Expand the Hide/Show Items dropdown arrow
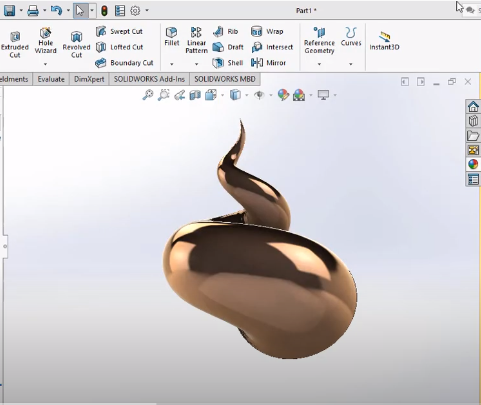This screenshot has width=481, height=405. click(271, 95)
